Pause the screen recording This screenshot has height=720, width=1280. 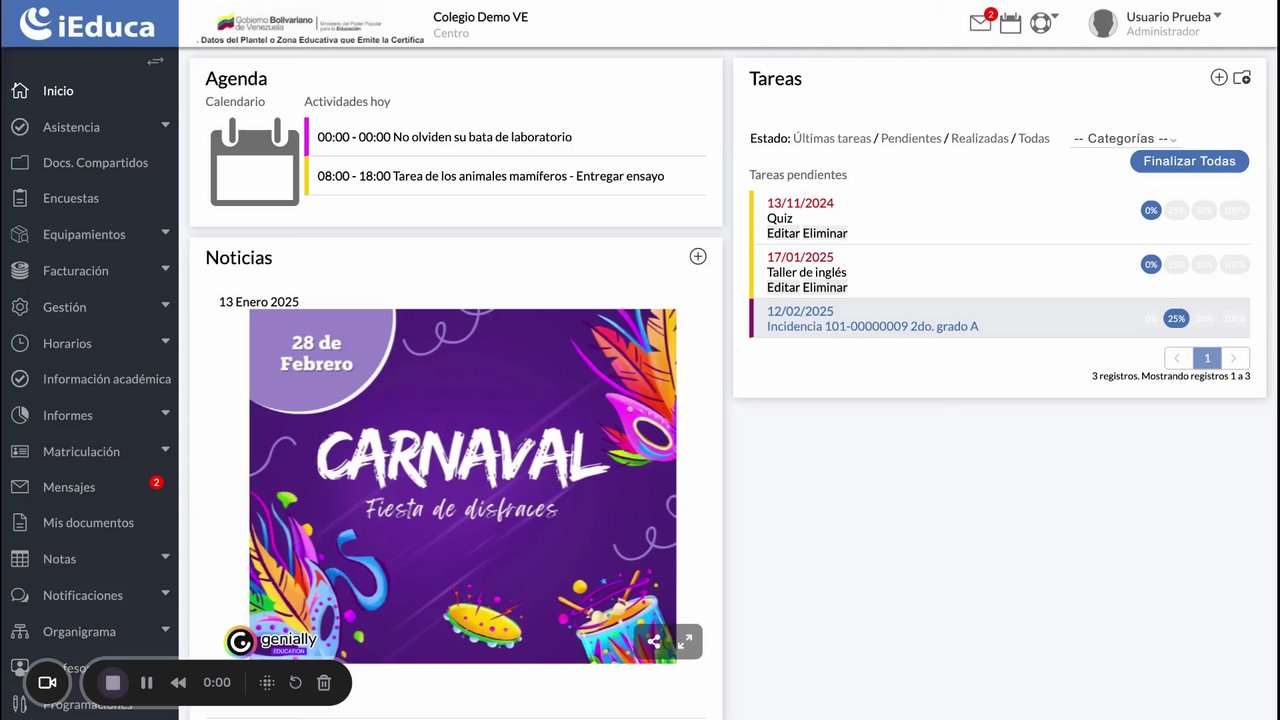(x=147, y=682)
